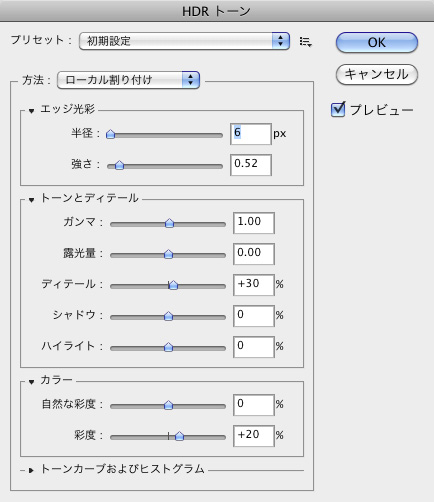
Task: Toggle the プレビュー checkbox
Action: coord(338,109)
